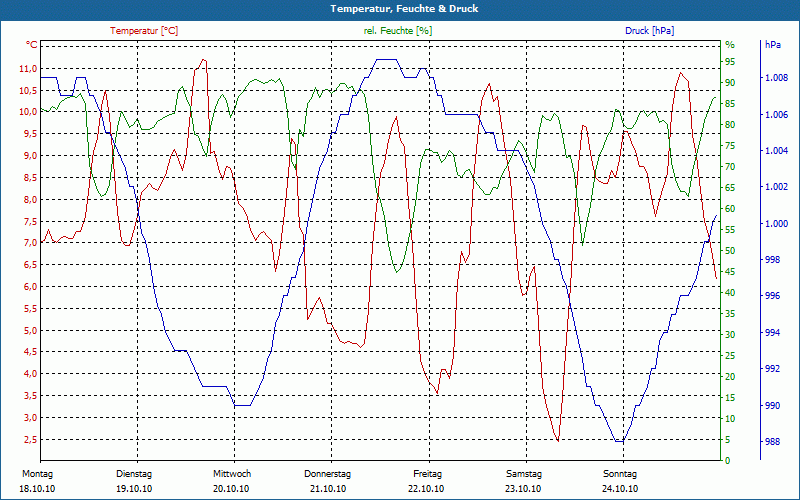This screenshot has height=500, width=800.
Task: Click temperature axis value '9,0'
Action: point(30,156)
